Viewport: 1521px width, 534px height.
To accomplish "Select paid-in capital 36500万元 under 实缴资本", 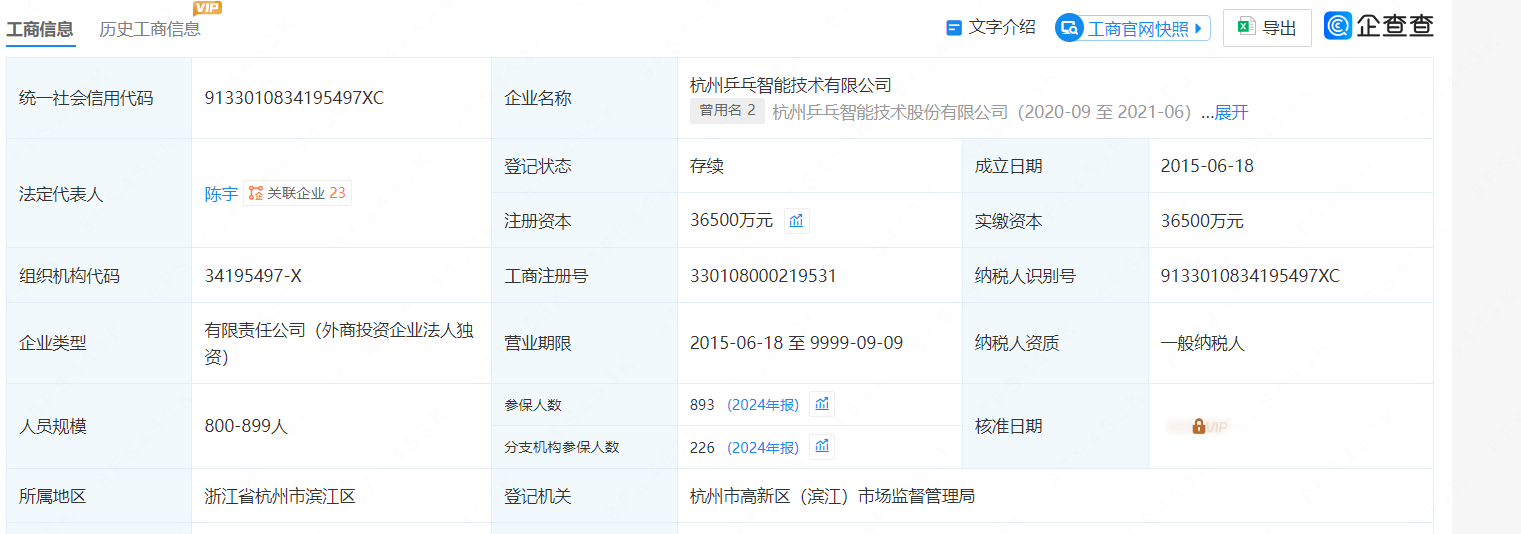I will 1202,221.
